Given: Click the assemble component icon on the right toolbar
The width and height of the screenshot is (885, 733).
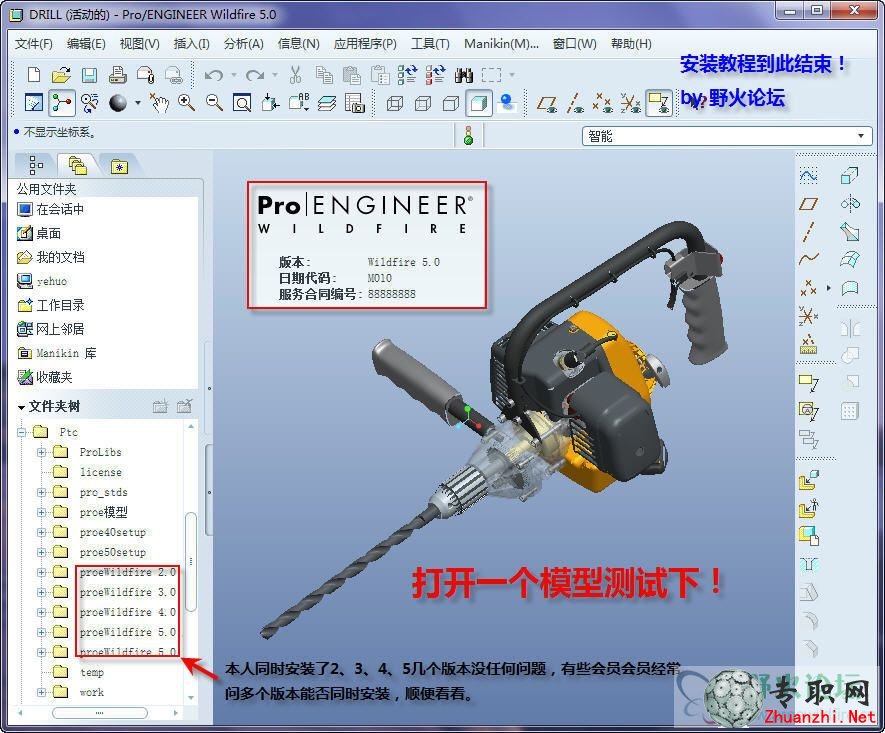Looking at the screenshot, I should click(x=808, y=481).
